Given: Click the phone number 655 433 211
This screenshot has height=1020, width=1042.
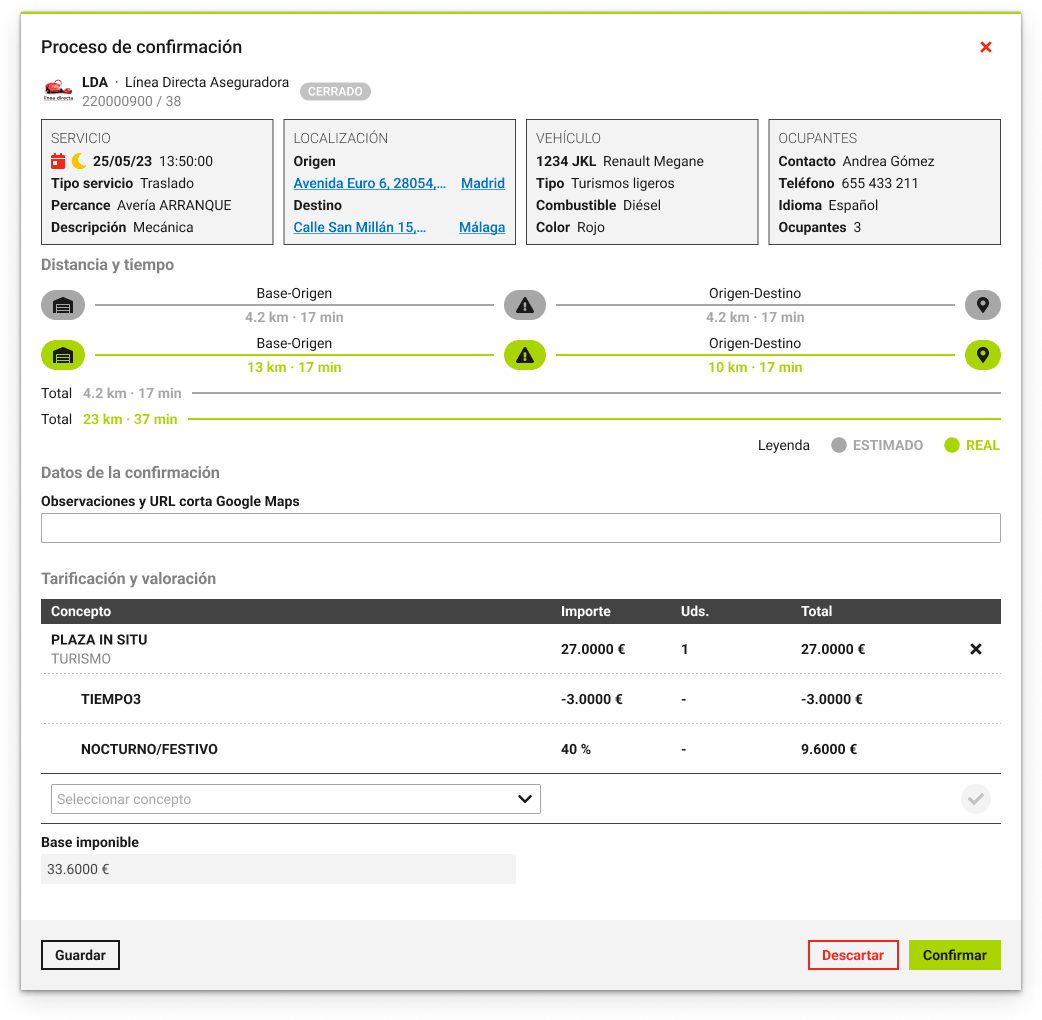Looking at the screenshot, I should click(x=880, y=183).
